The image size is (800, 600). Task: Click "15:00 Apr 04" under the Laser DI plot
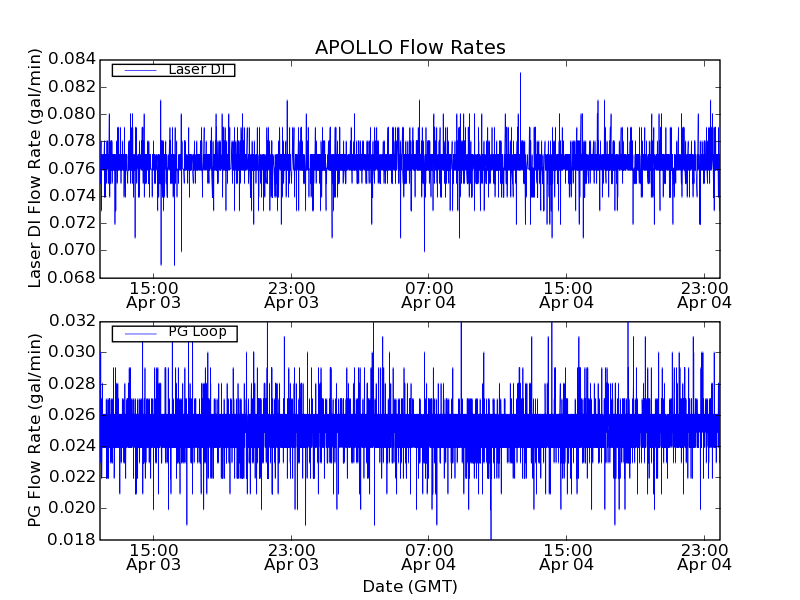coord(566,295)
